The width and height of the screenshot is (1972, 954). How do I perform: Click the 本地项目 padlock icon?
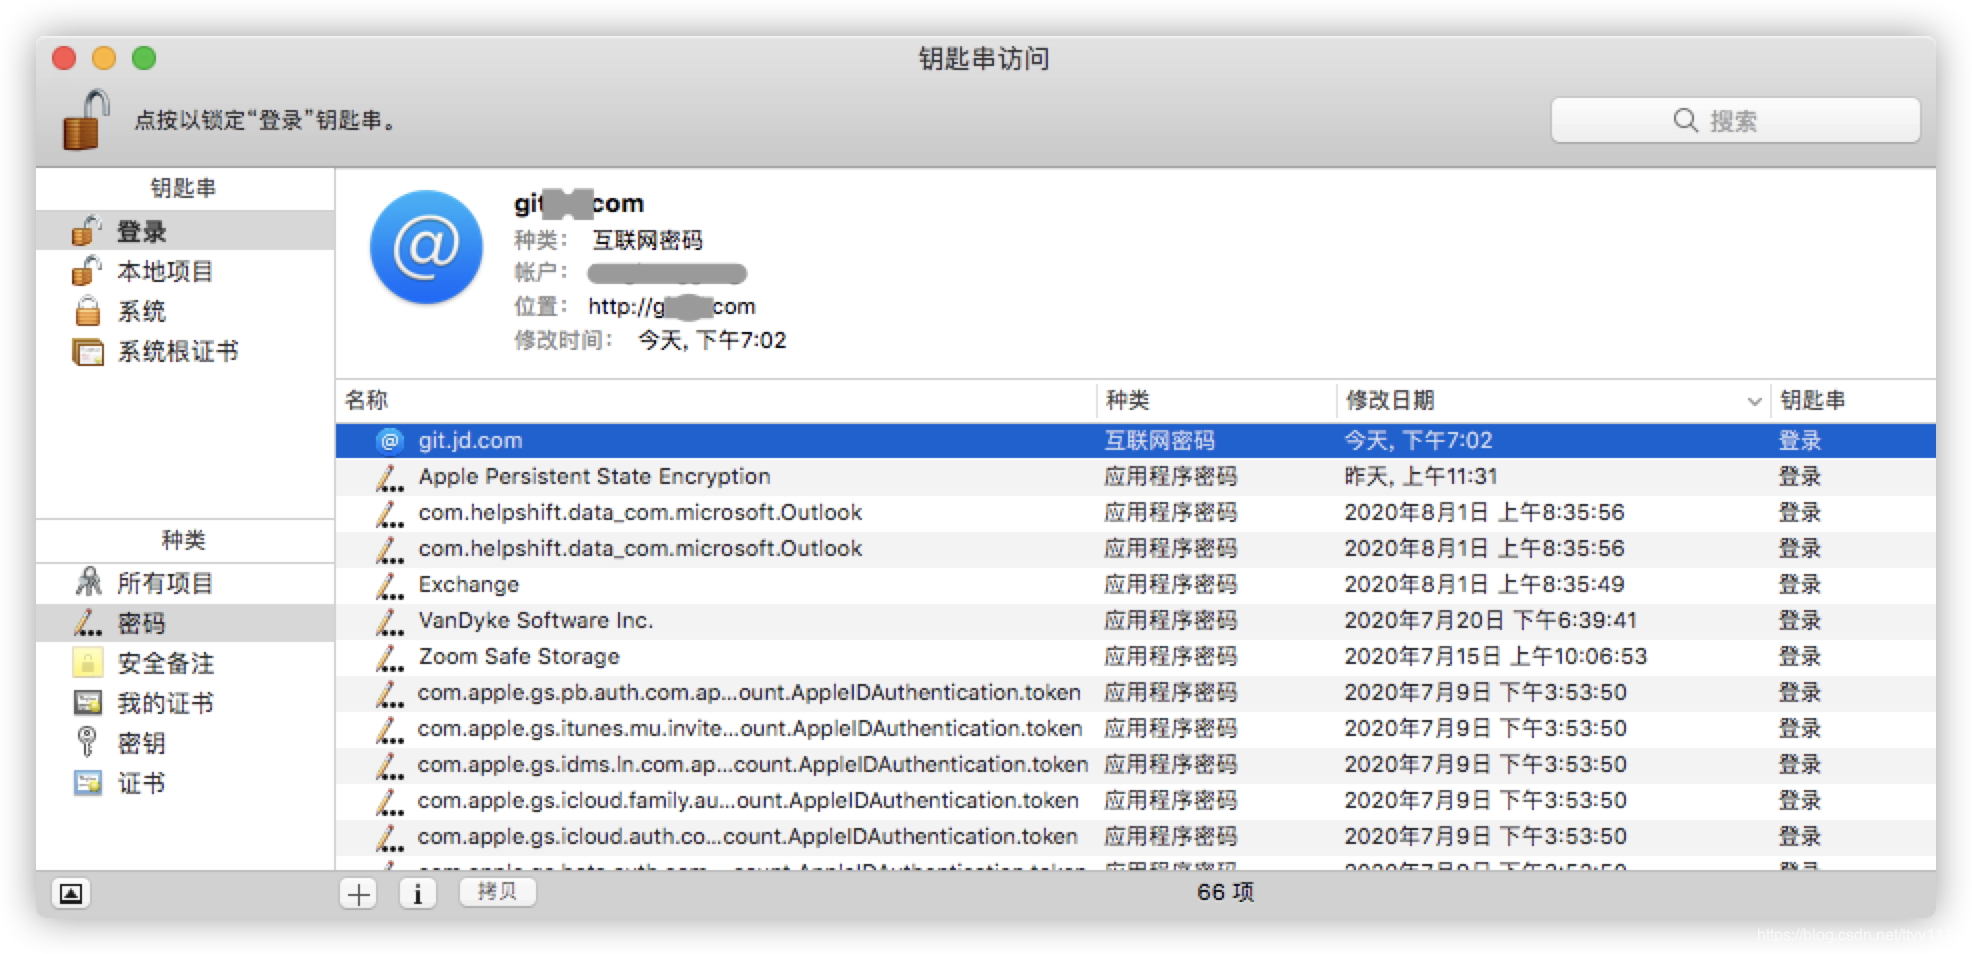click(87, 271)
